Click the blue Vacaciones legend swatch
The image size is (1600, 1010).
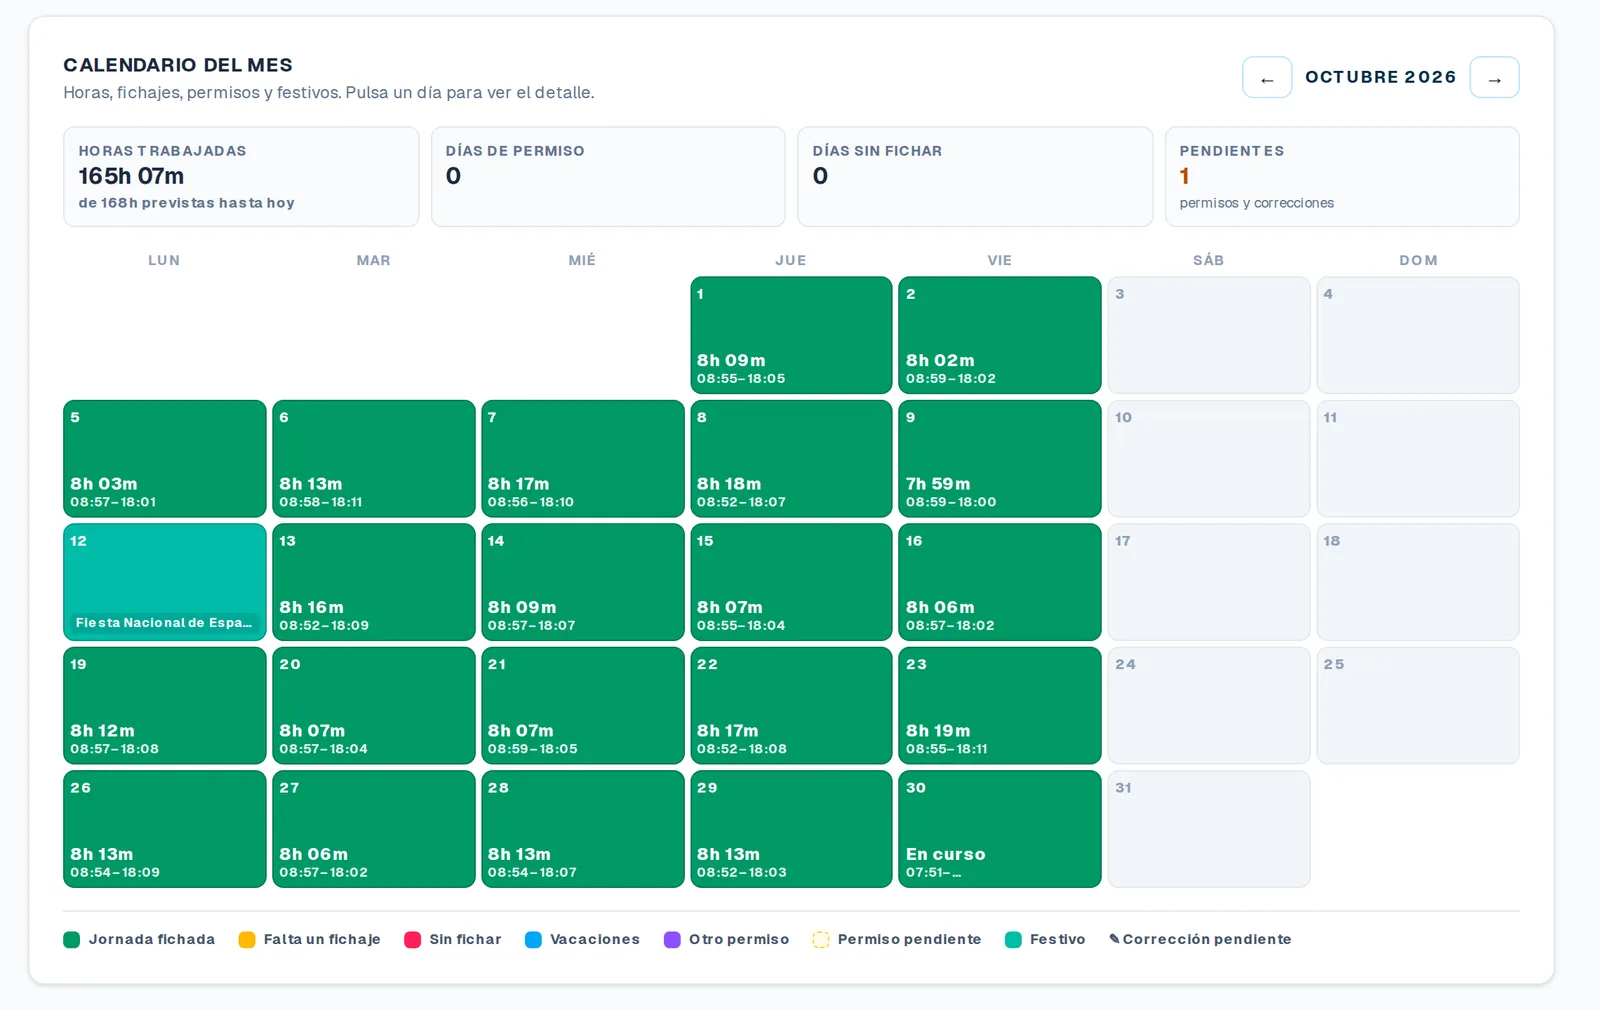click(x=533, y=940)
